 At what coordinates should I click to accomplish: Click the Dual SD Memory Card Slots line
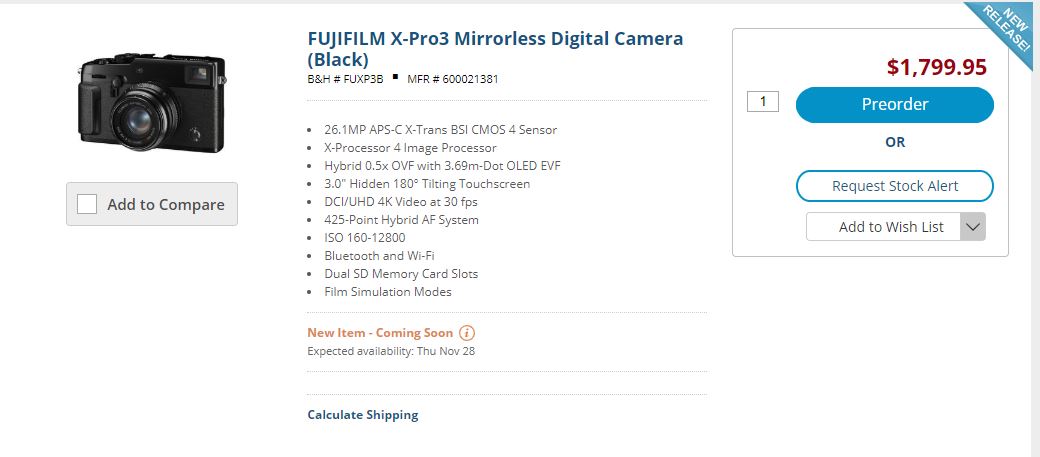401,274
